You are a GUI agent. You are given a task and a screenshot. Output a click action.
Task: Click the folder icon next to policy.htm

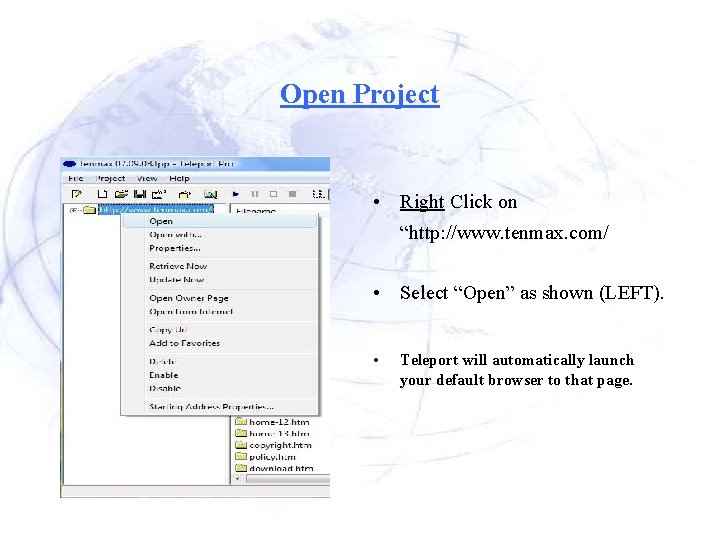coord(241,456)
